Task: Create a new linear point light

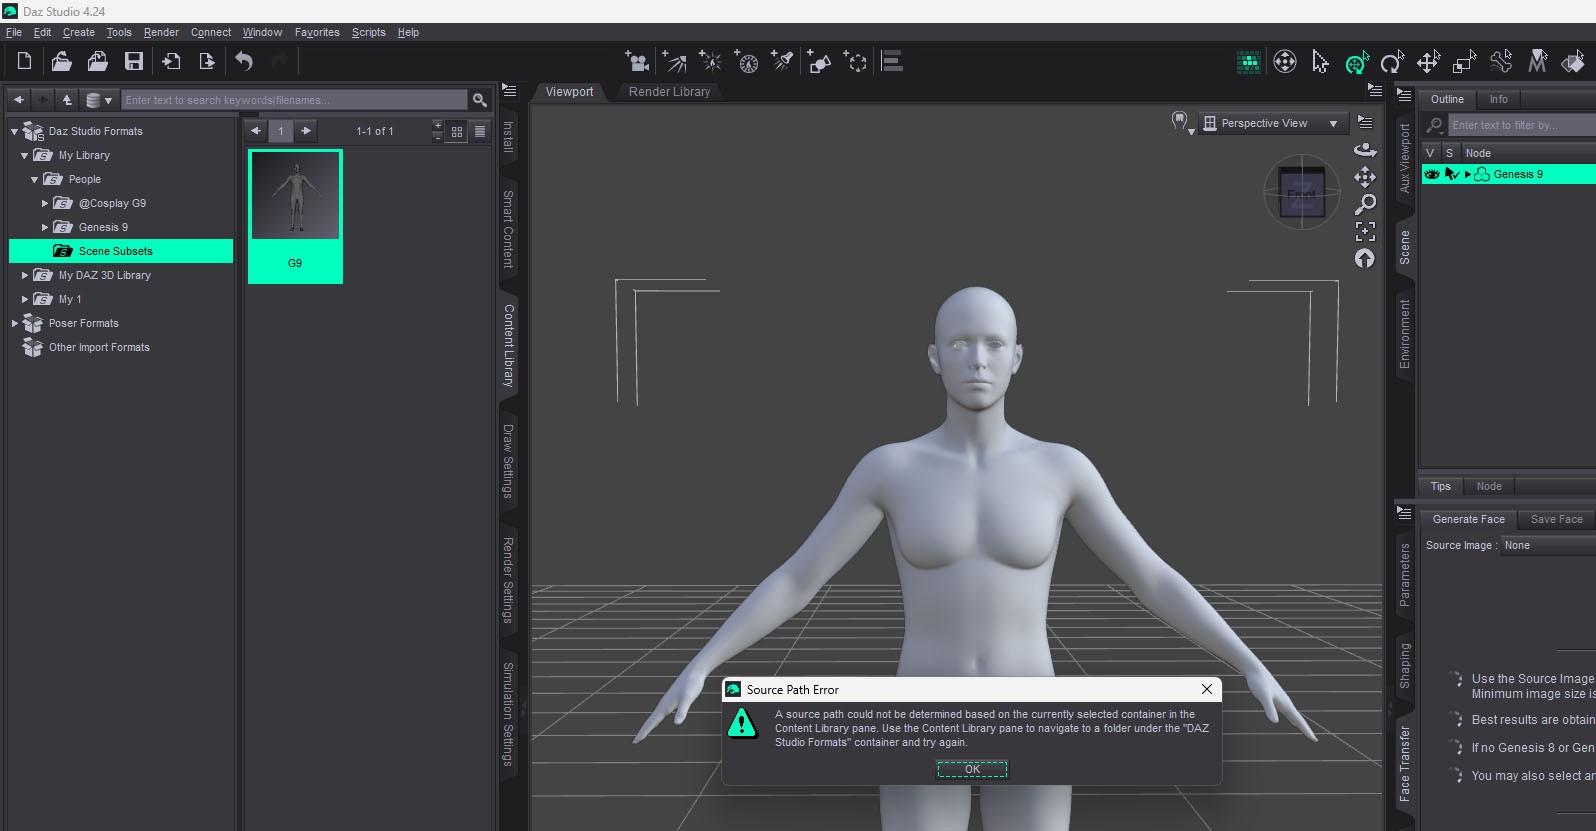Action: pos(746,62)
